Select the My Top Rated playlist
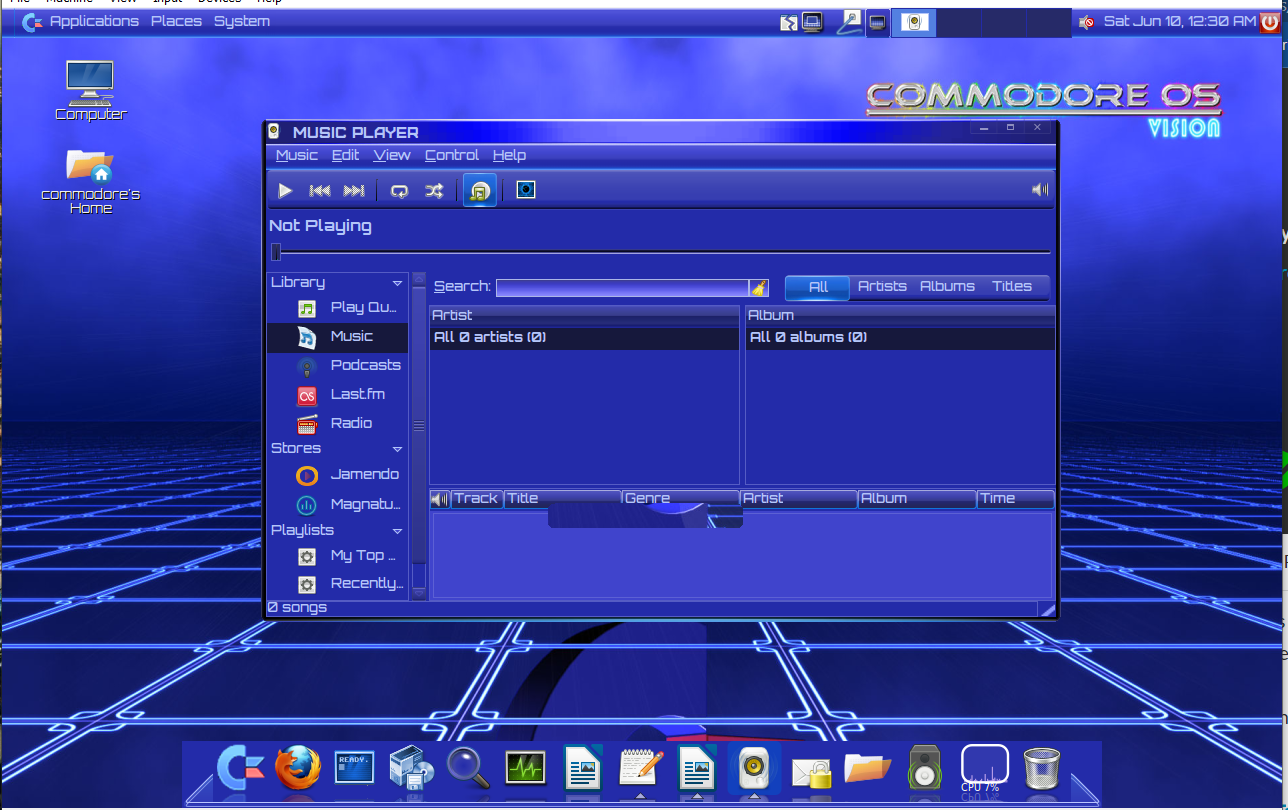 point(337,556)
